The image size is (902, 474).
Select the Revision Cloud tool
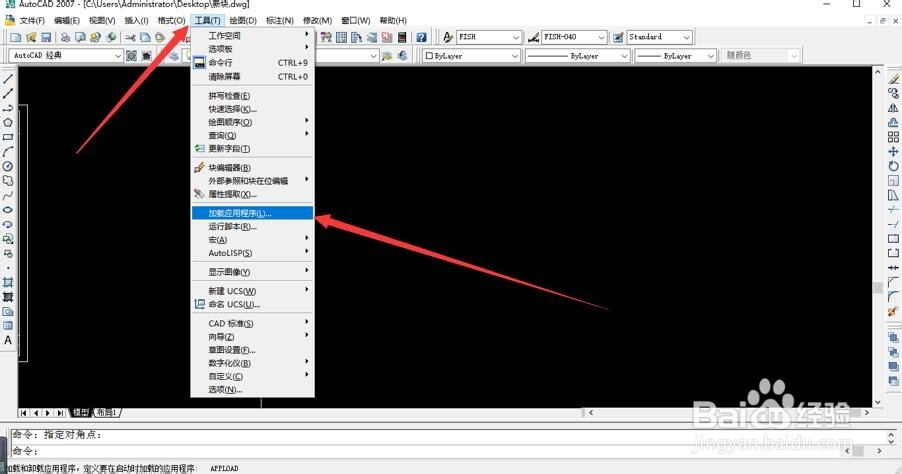(x=8, y=180)
